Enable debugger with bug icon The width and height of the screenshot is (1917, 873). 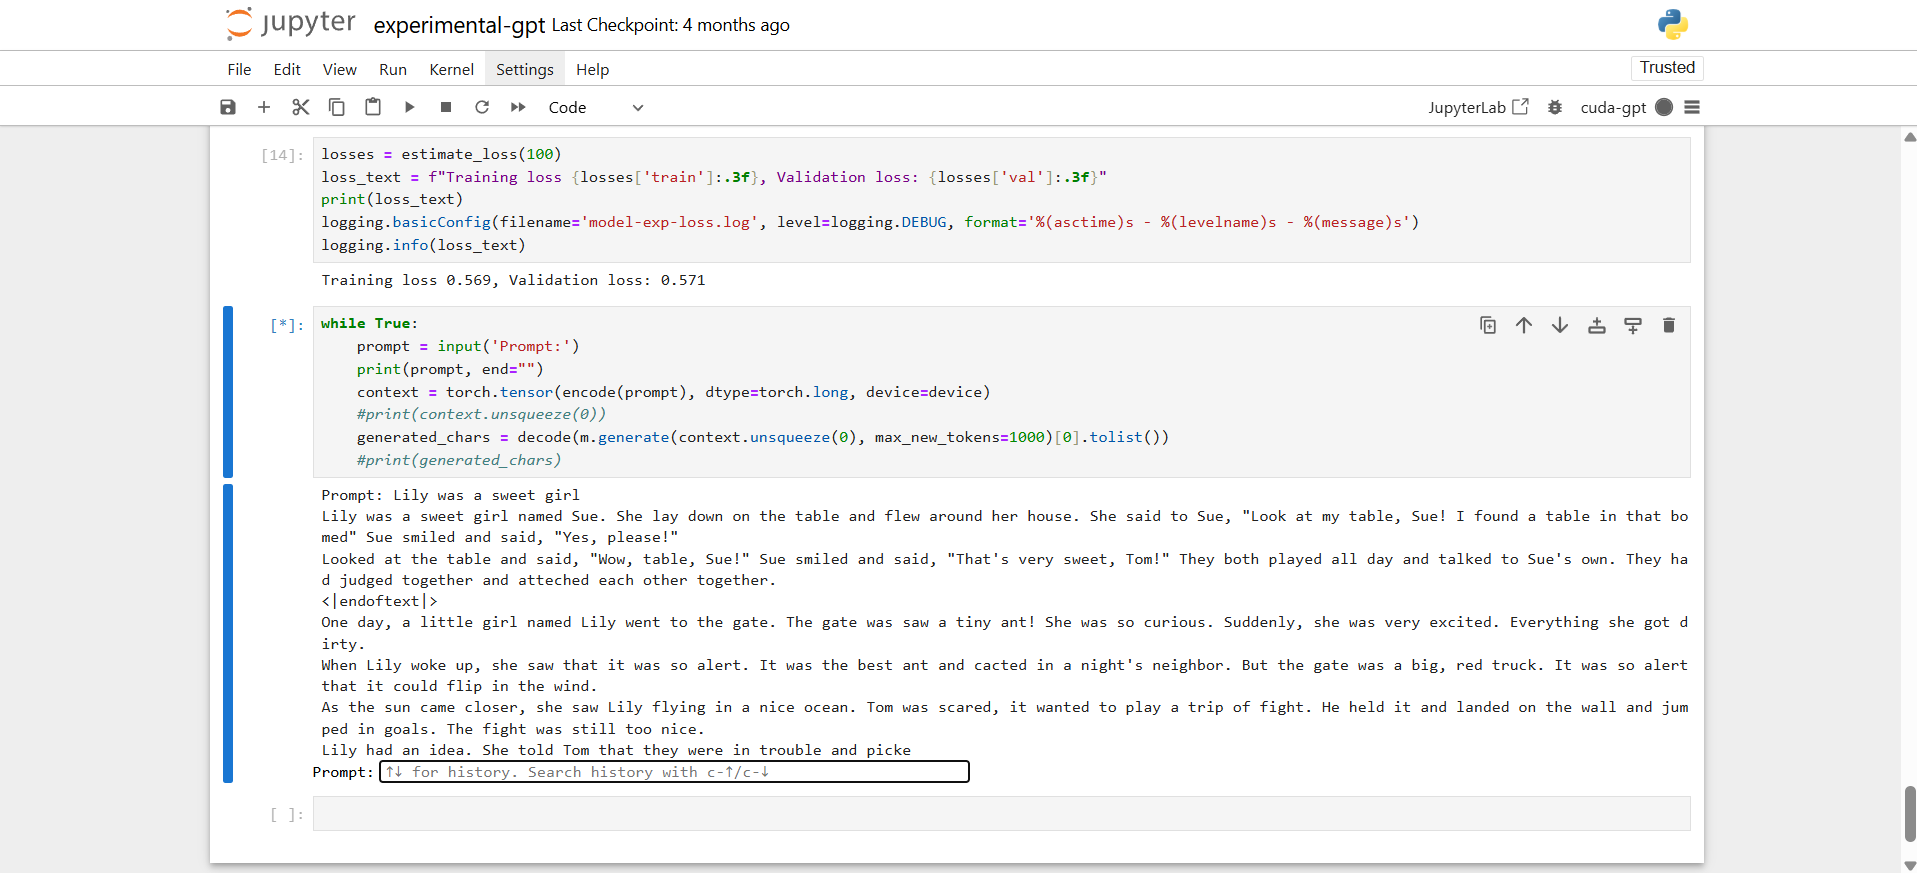point(1555,107)
